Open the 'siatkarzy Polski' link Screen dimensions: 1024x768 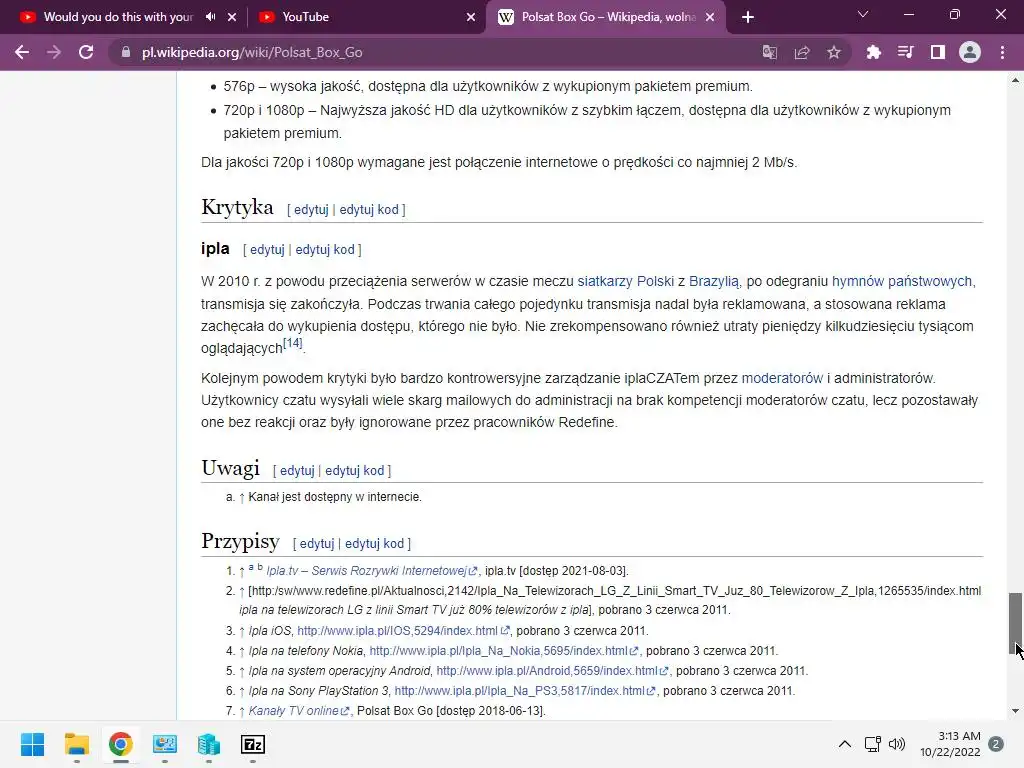(x=626, y=281)
